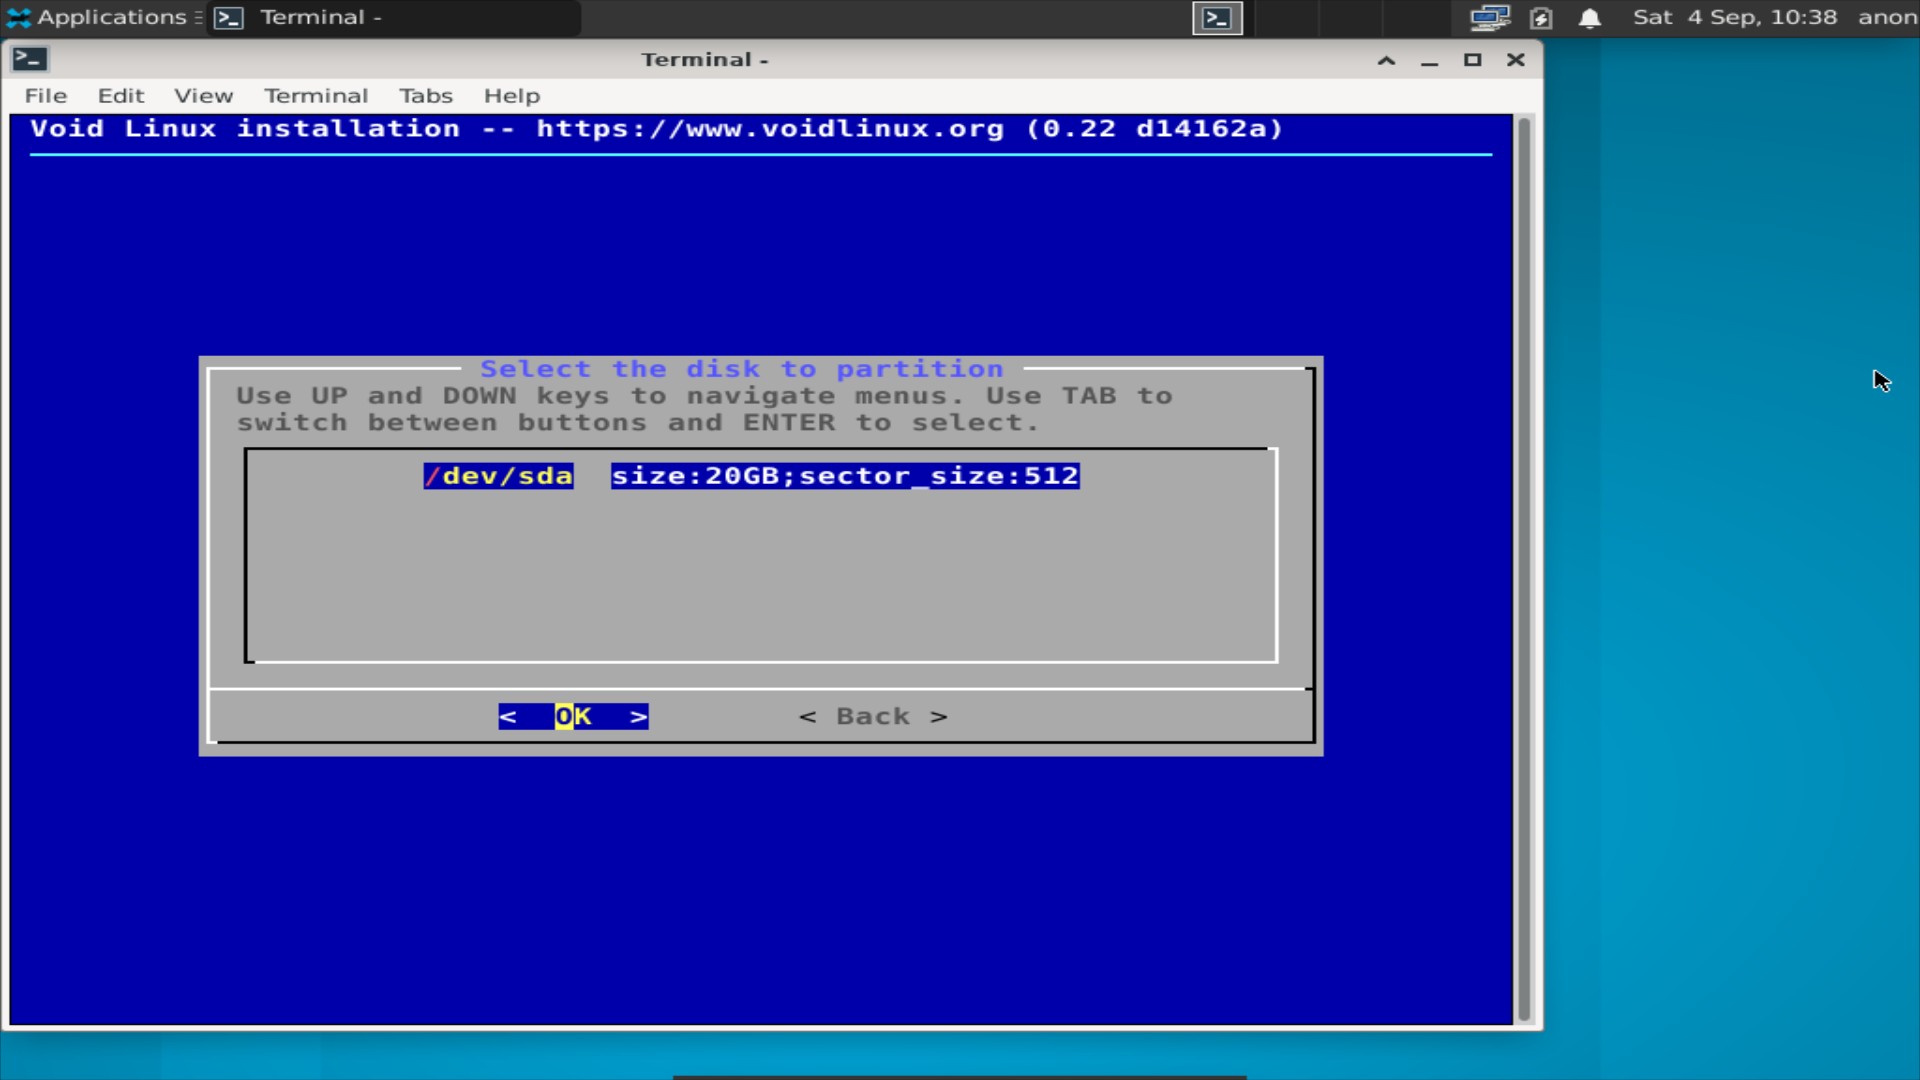The width and height of the screenshot is (1920, 1080).
Task: Click the terminal launcher in the top-right panel
Action: [1216, 17]
